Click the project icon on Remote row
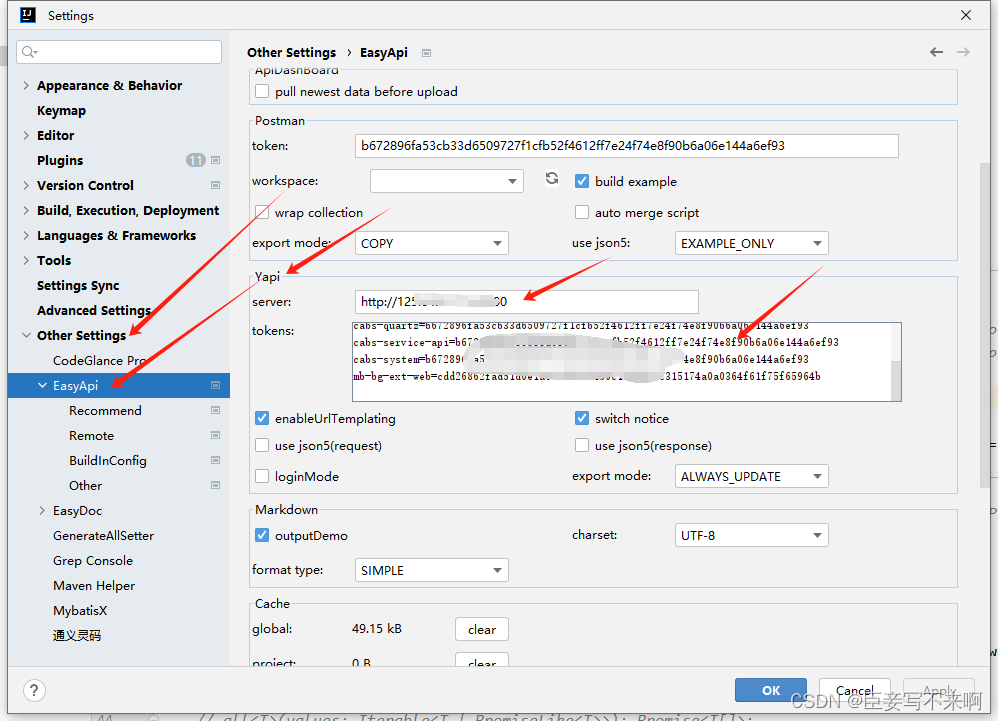Image resolution: width=998 pixels, height=721 pixels. click(216, 435)
